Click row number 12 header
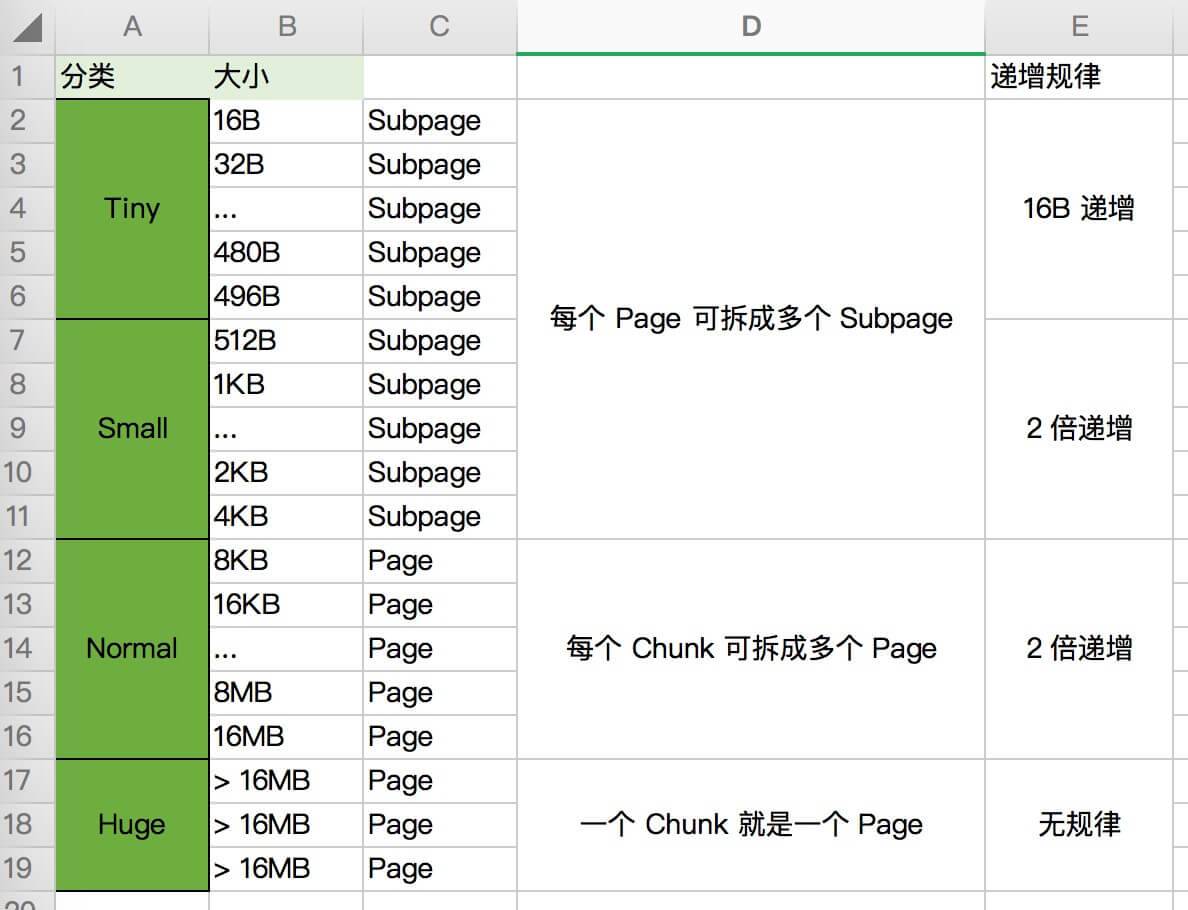Screen dimensions: 1188x910 coord(18,561)
